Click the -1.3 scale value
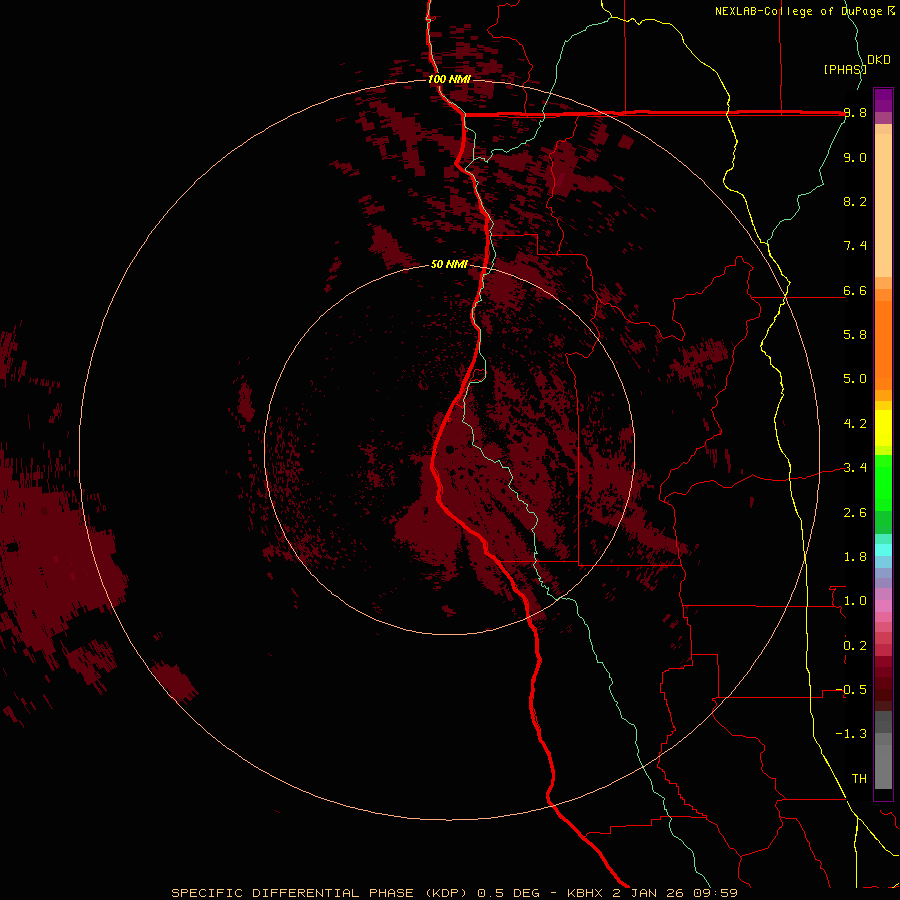The image size is (900, 900). [851, 734]
